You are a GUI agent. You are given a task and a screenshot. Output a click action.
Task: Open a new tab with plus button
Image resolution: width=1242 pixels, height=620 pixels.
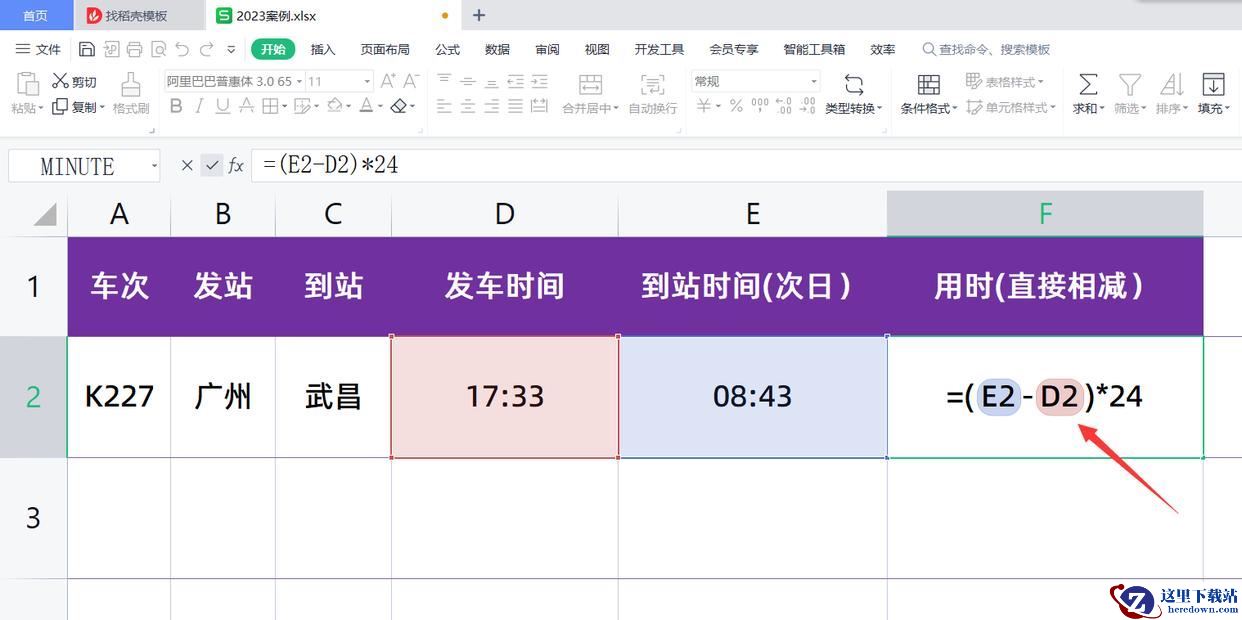[x=479, y=15]
